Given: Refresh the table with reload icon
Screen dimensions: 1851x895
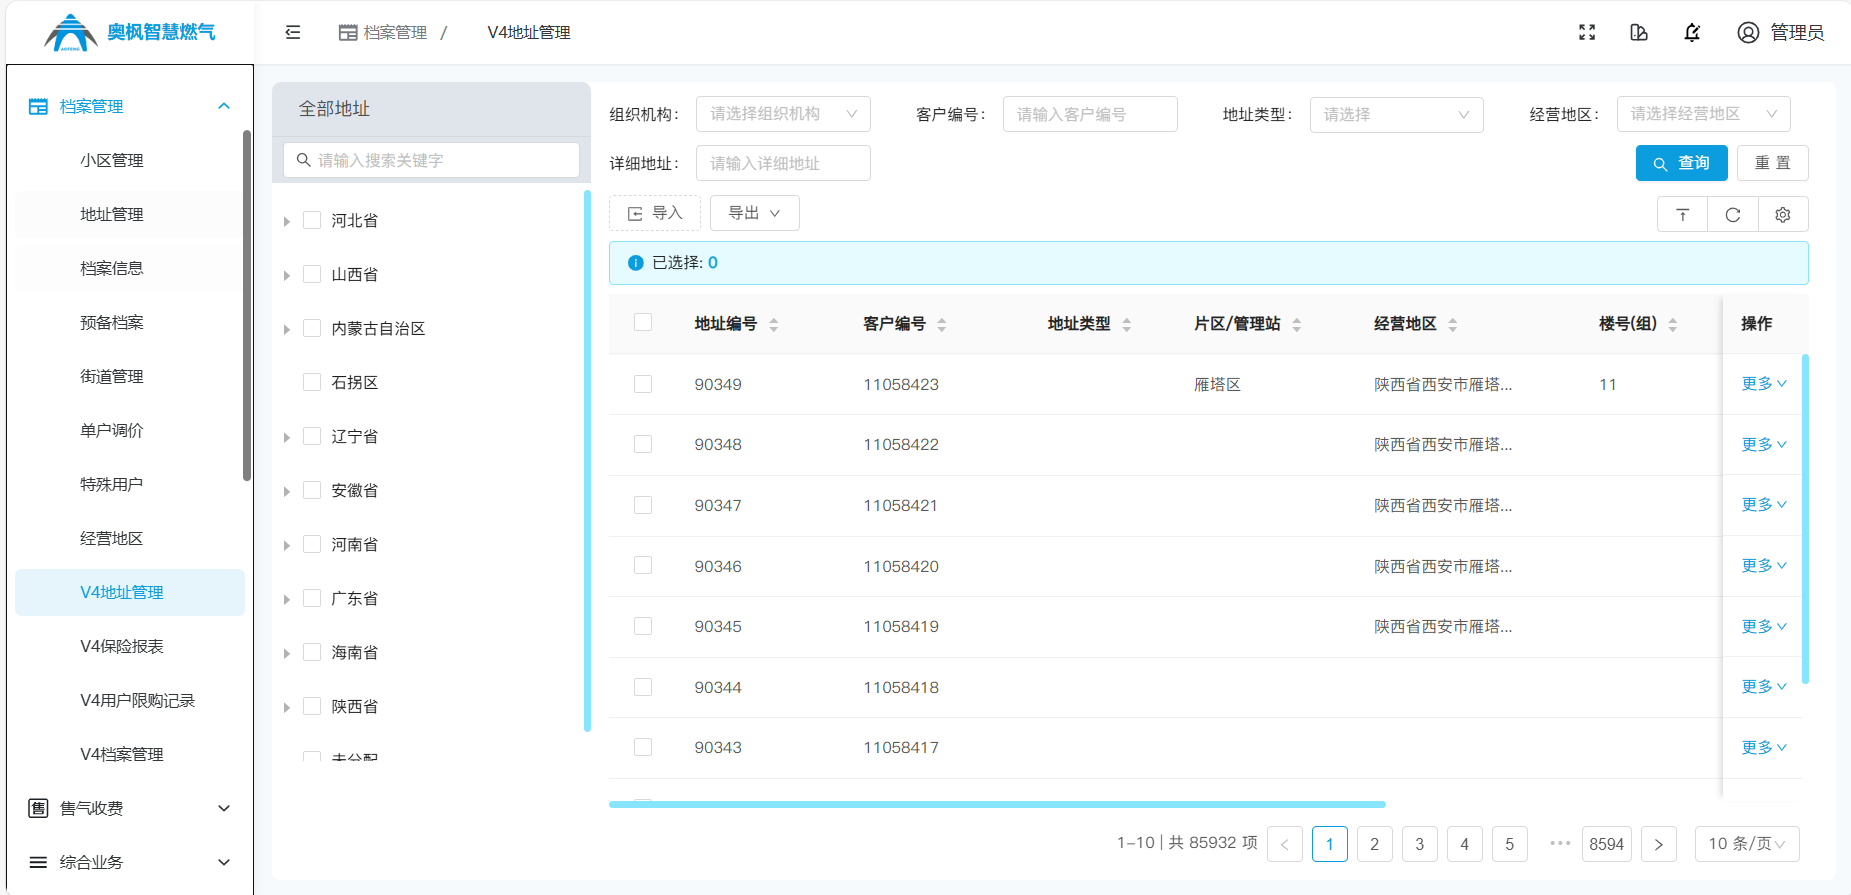Looking at the screenshot, I should 1733,214.
